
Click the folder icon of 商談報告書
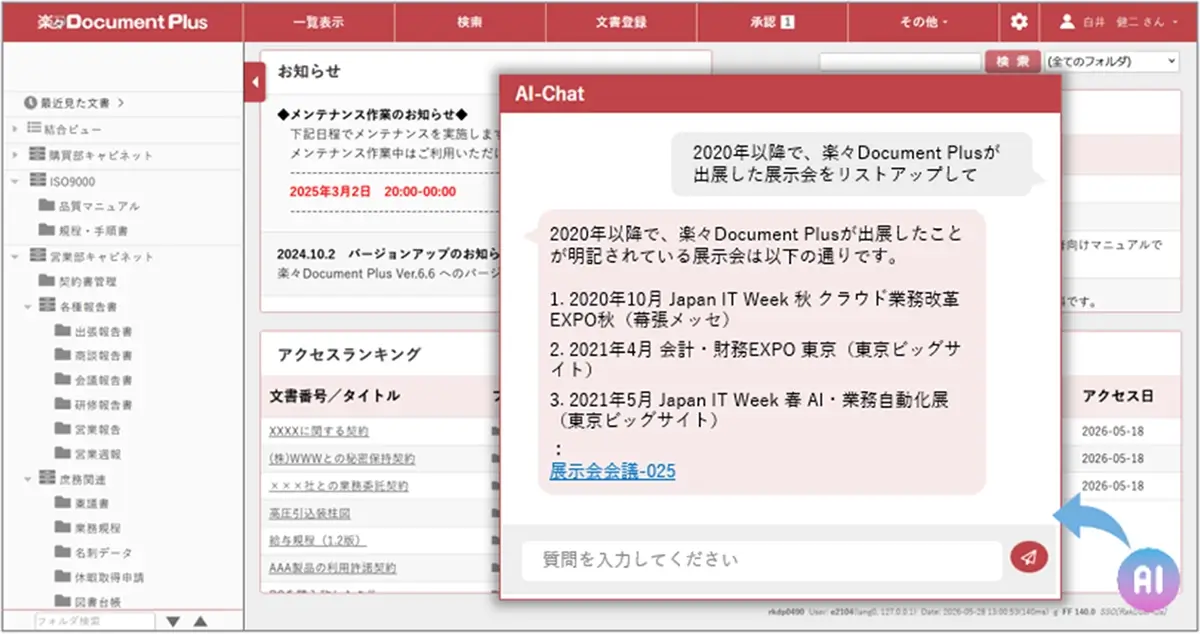[63, 355]
